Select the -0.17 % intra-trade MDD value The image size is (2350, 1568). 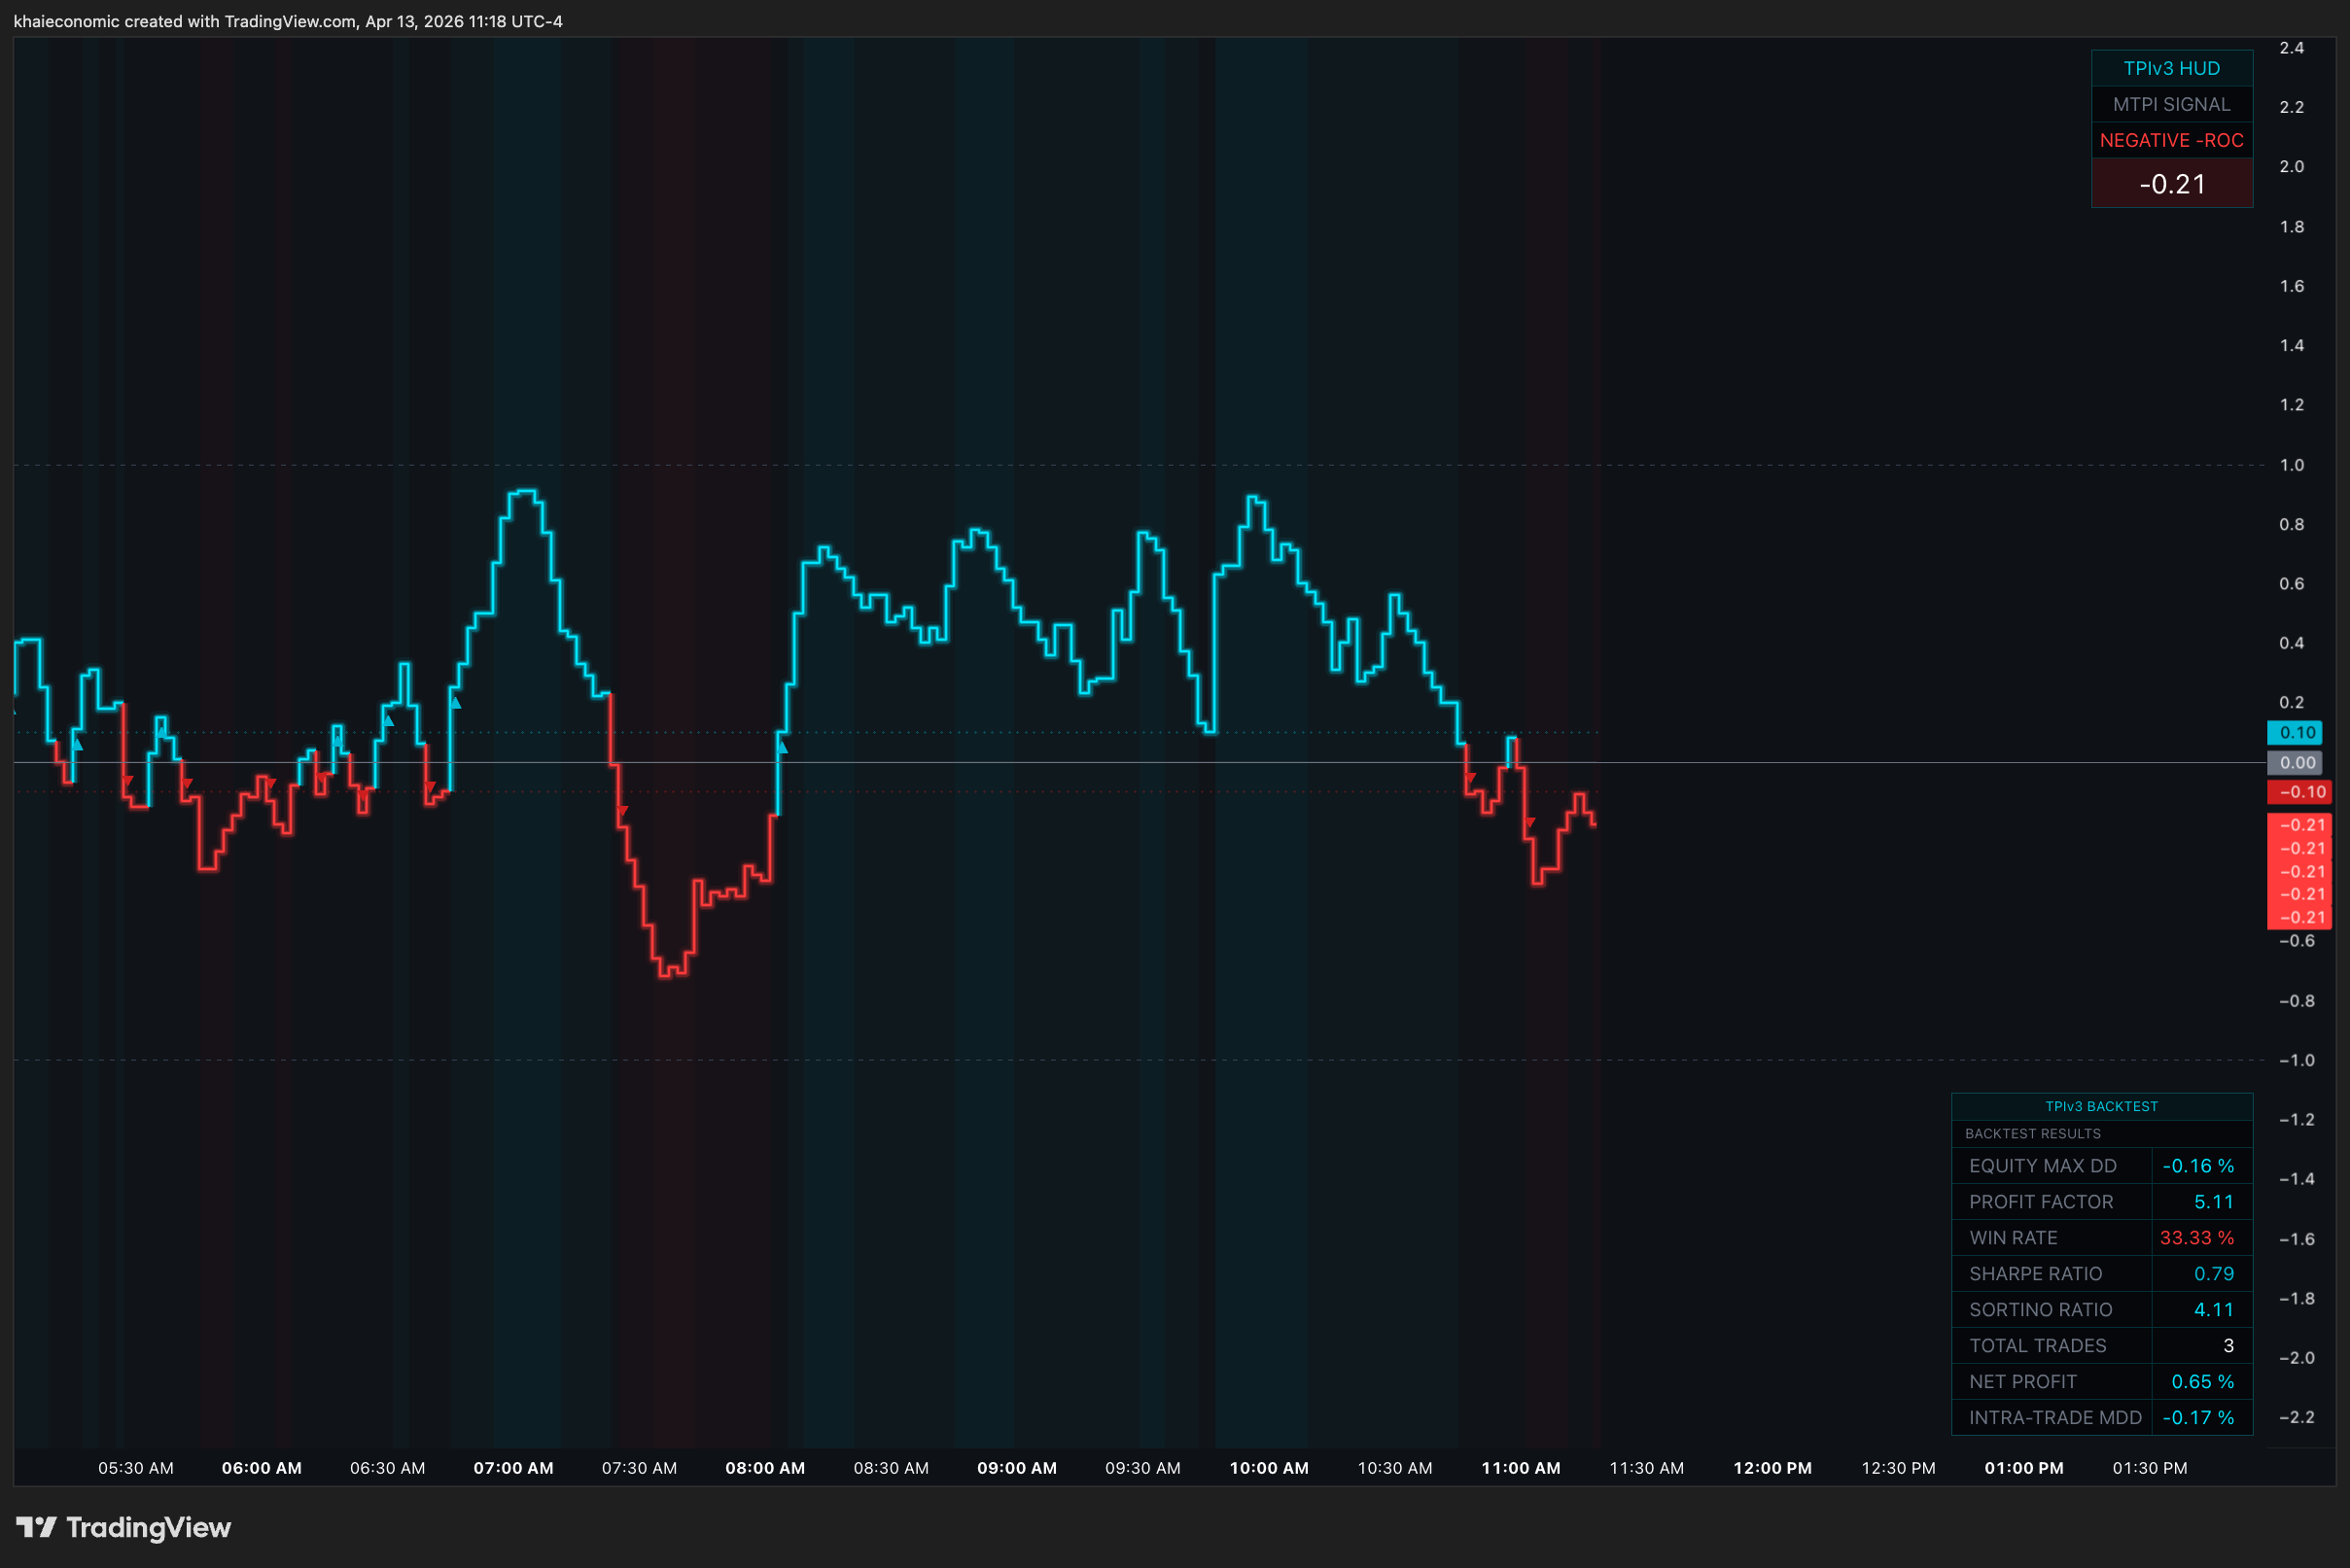click(x=2198, y=1418)
